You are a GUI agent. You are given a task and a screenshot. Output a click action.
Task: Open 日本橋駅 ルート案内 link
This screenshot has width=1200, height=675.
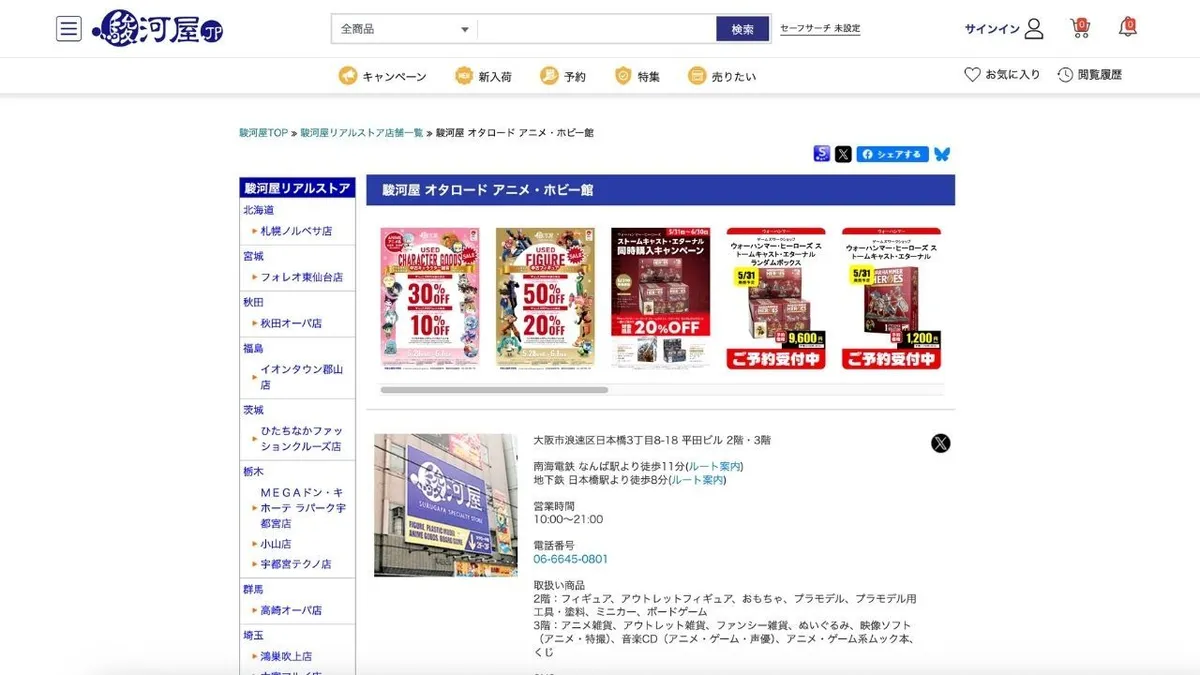click(698, 480)
